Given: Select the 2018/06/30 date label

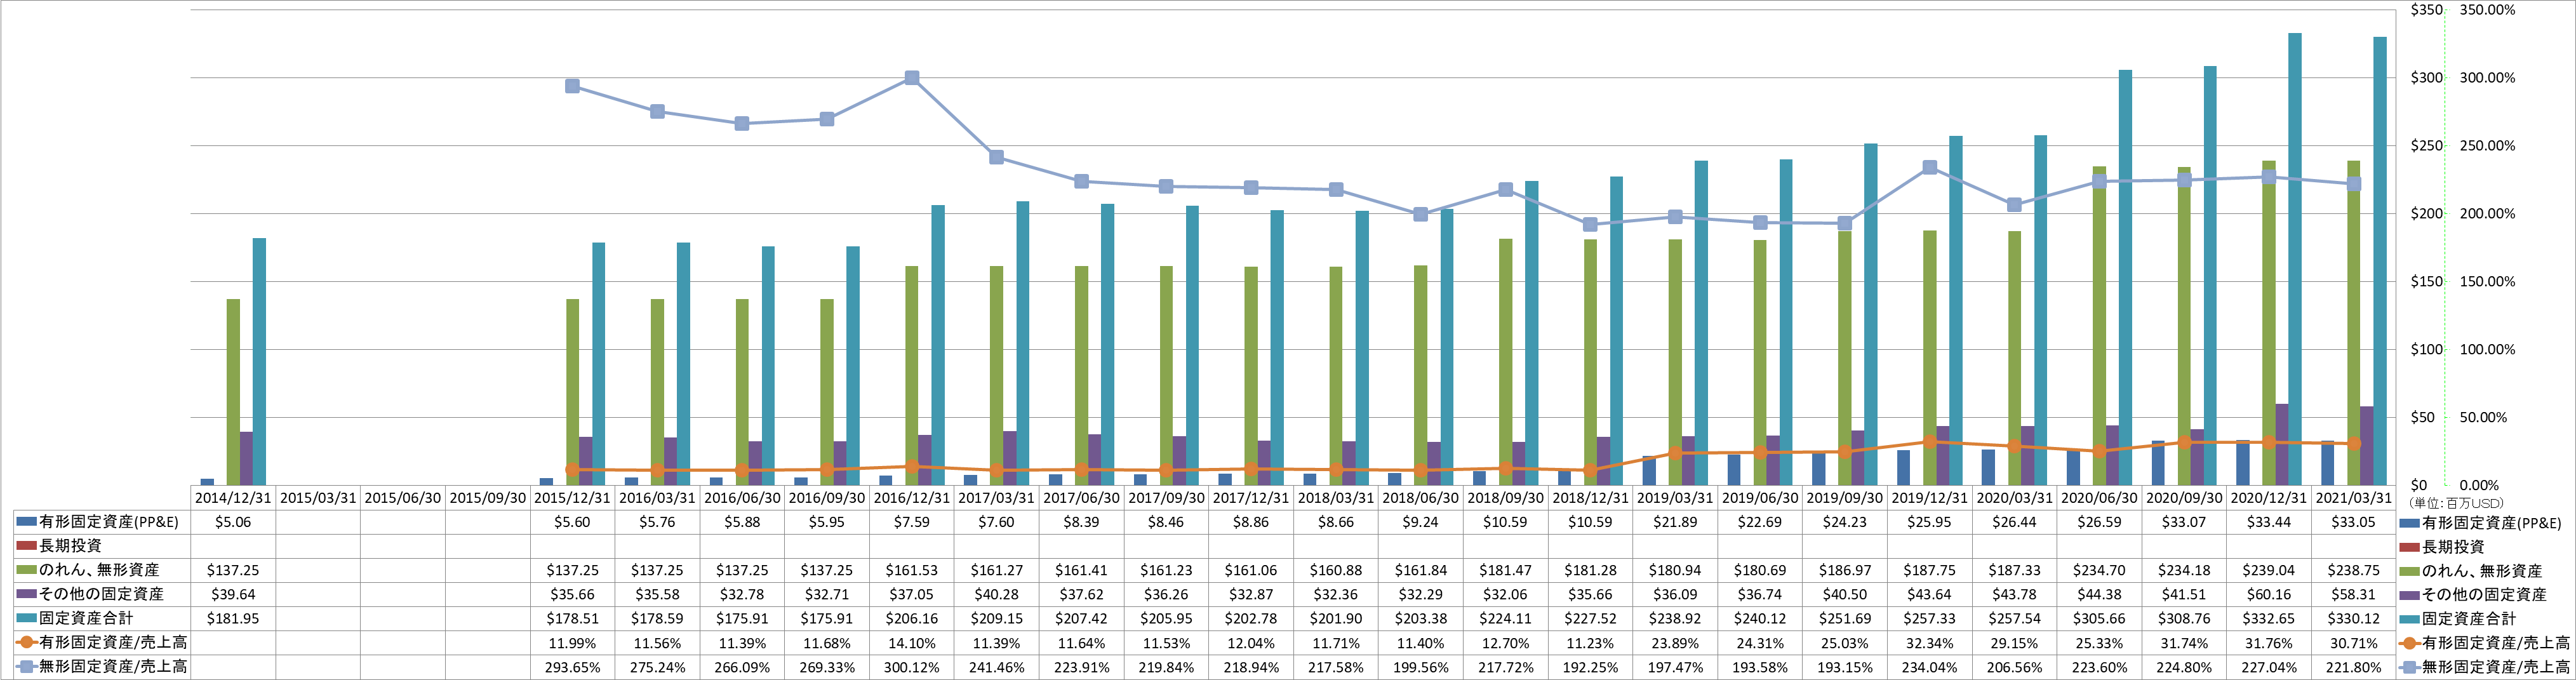Looking at the screenshot, I should click(x=1420, y=497).
